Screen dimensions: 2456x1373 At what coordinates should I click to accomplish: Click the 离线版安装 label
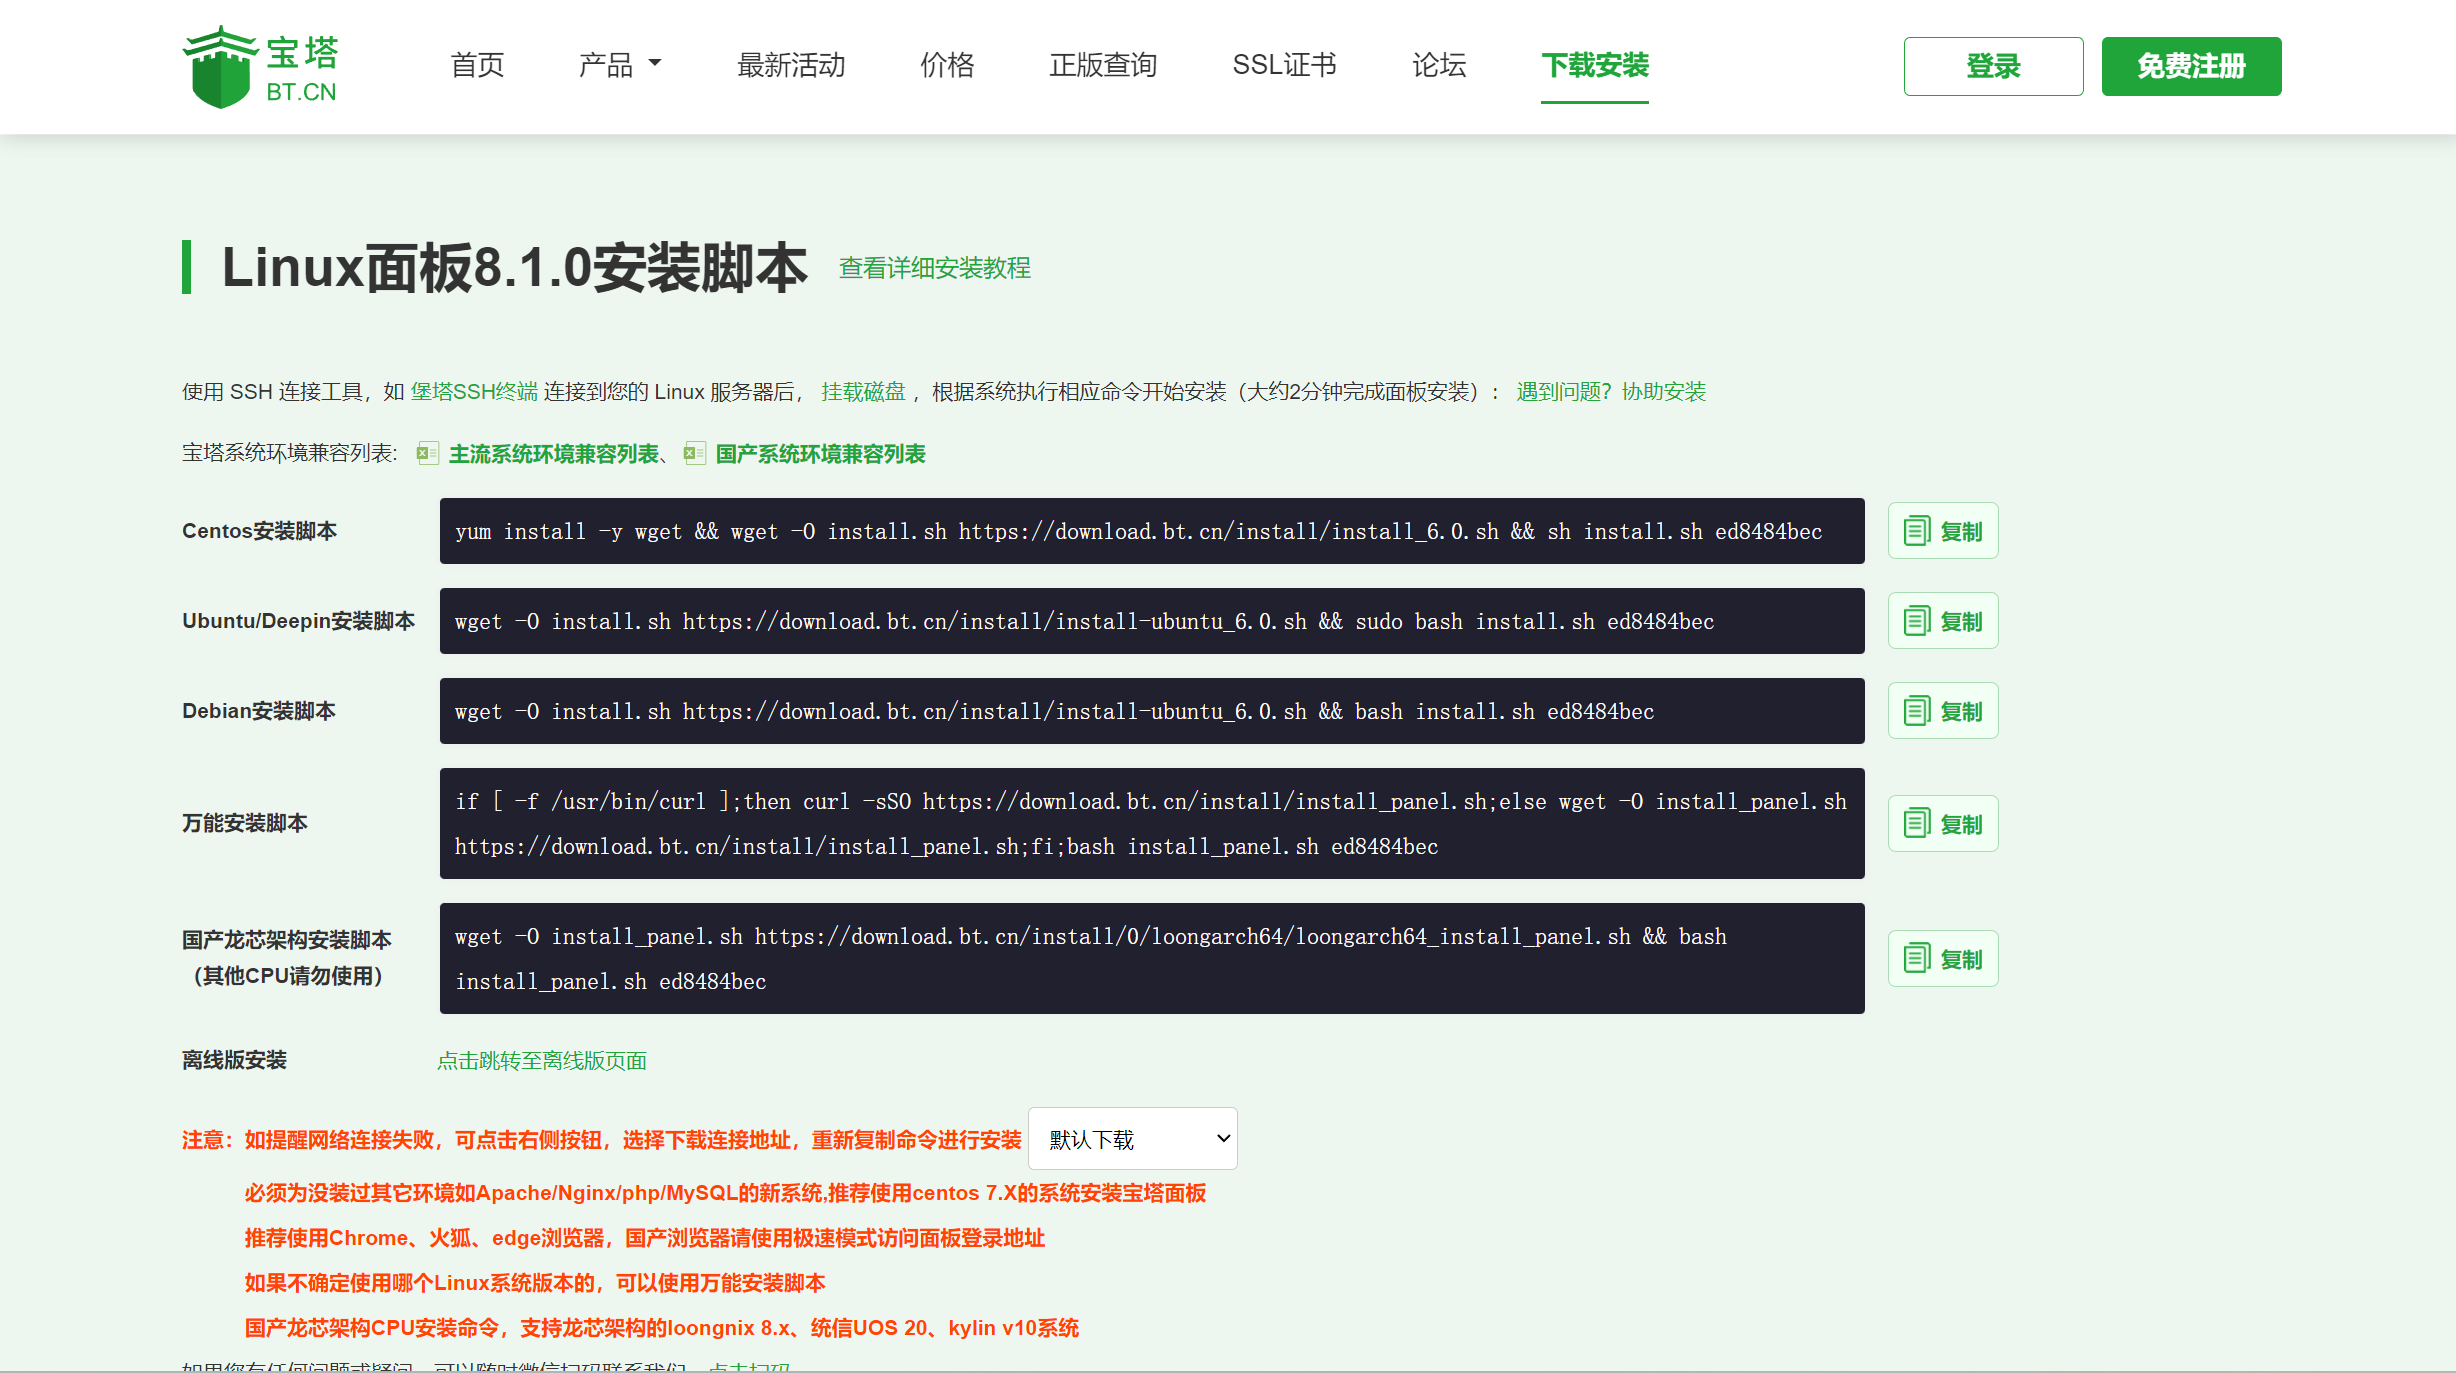tap(234, 1060)
